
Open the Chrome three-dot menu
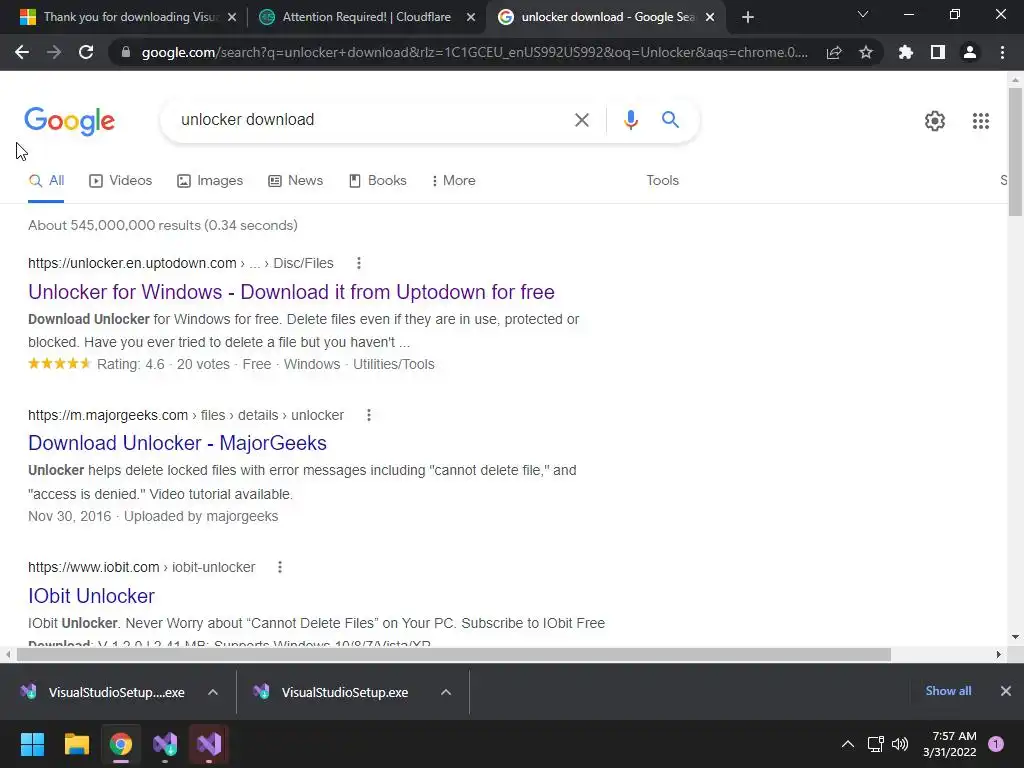1002,52
